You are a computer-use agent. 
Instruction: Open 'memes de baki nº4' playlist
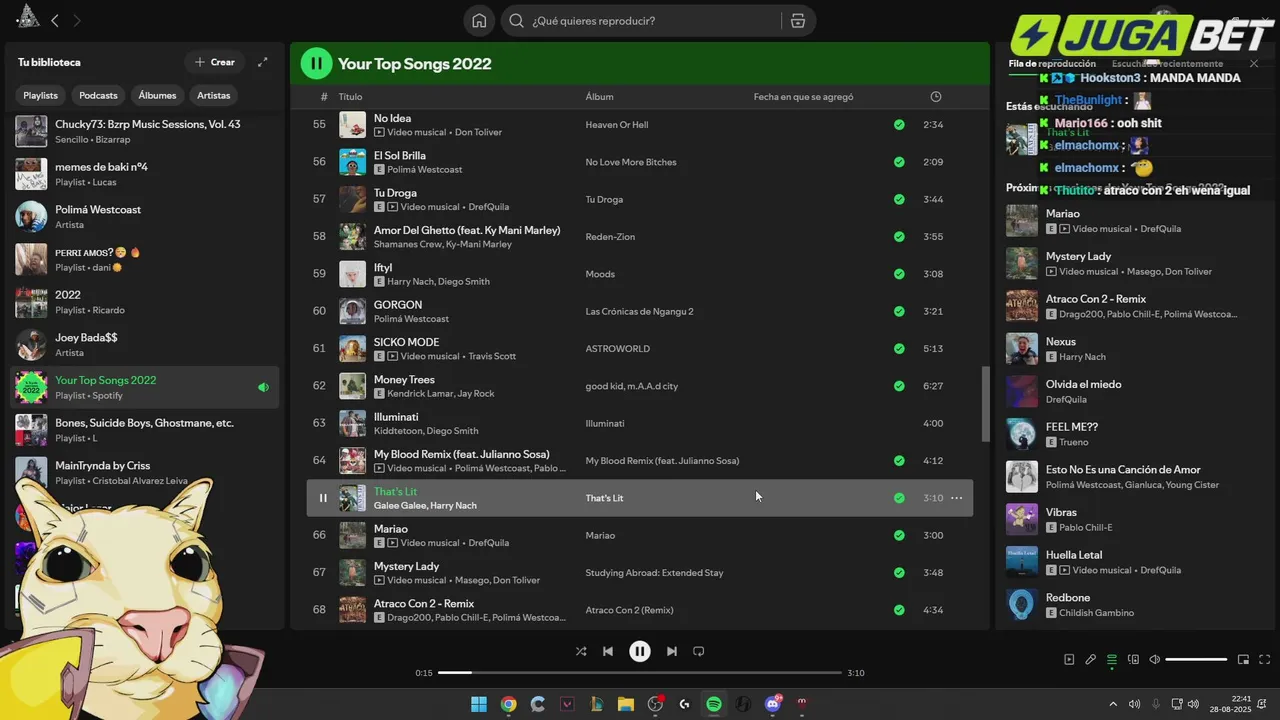(146, 174)
